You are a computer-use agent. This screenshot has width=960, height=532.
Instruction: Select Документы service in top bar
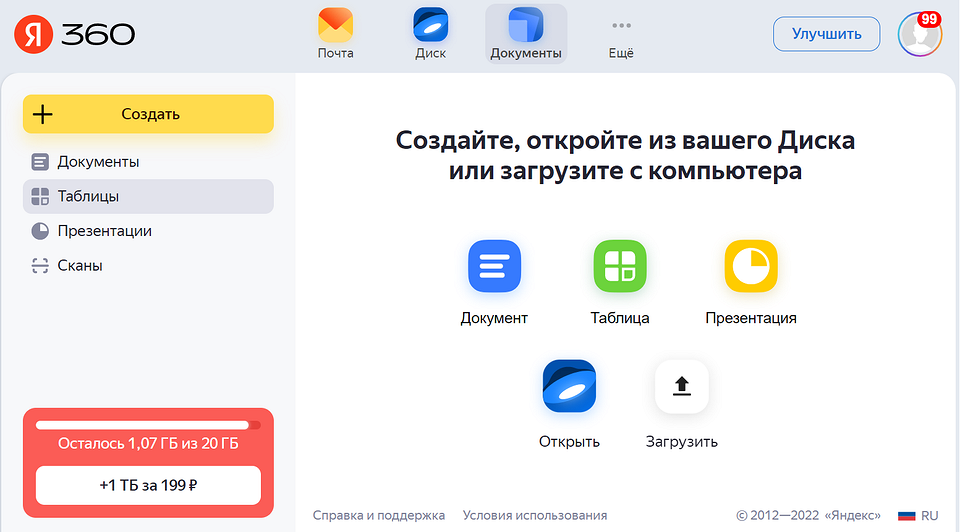(526, 34)
